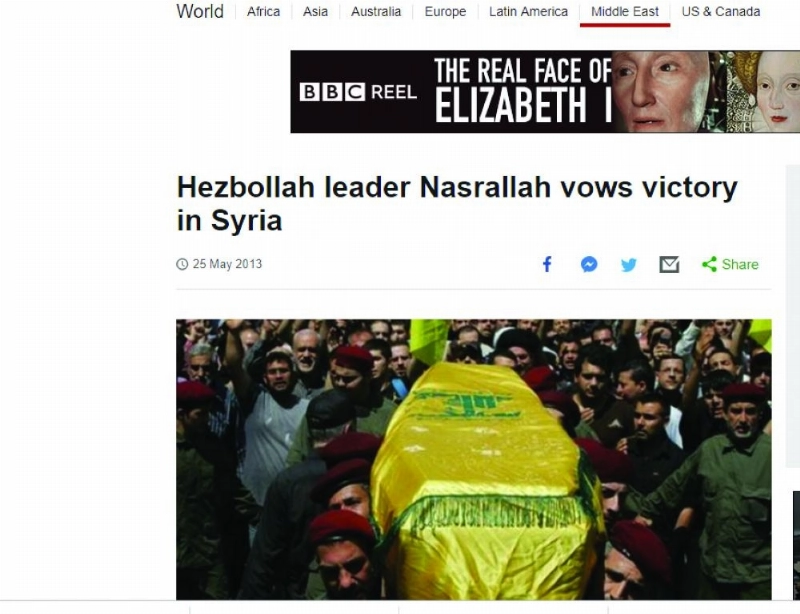Click the email envelope share icon

tap(669, 264)
